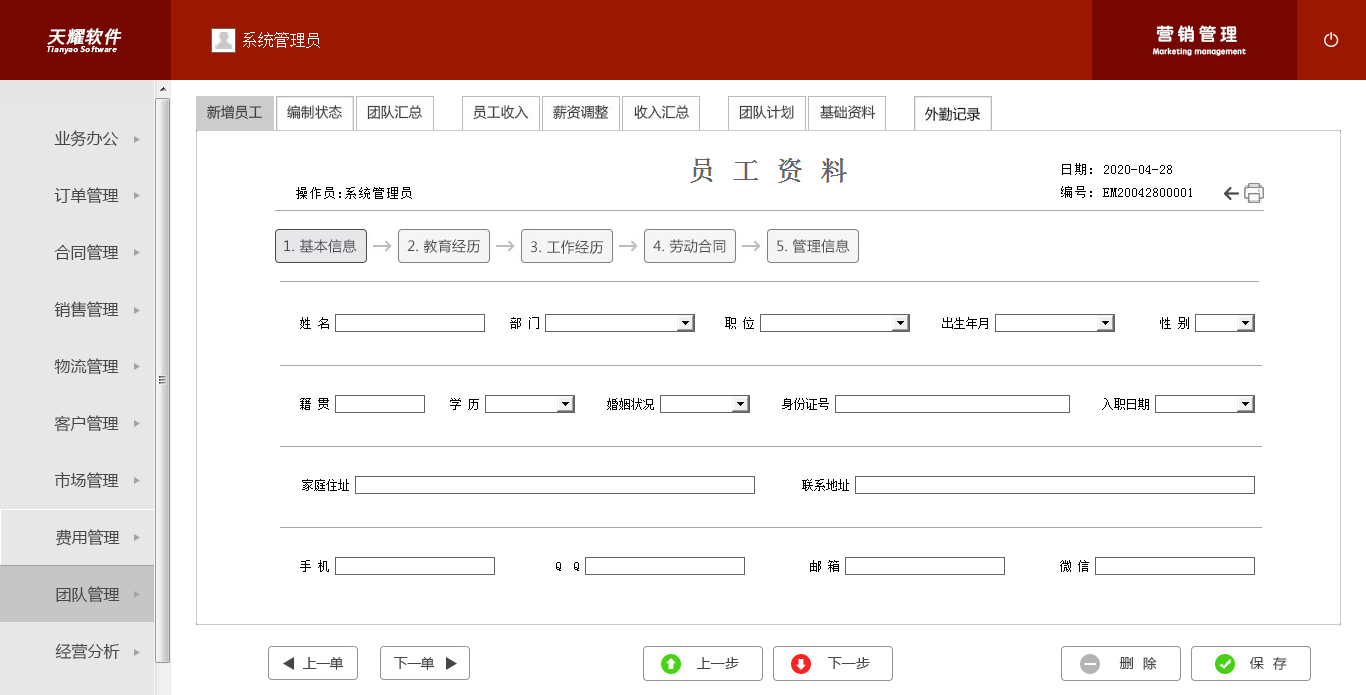Expand 合同管理 sidebar menu
Image resolution: width=1366 pixels, height=695 pixels.
(77, 253)
